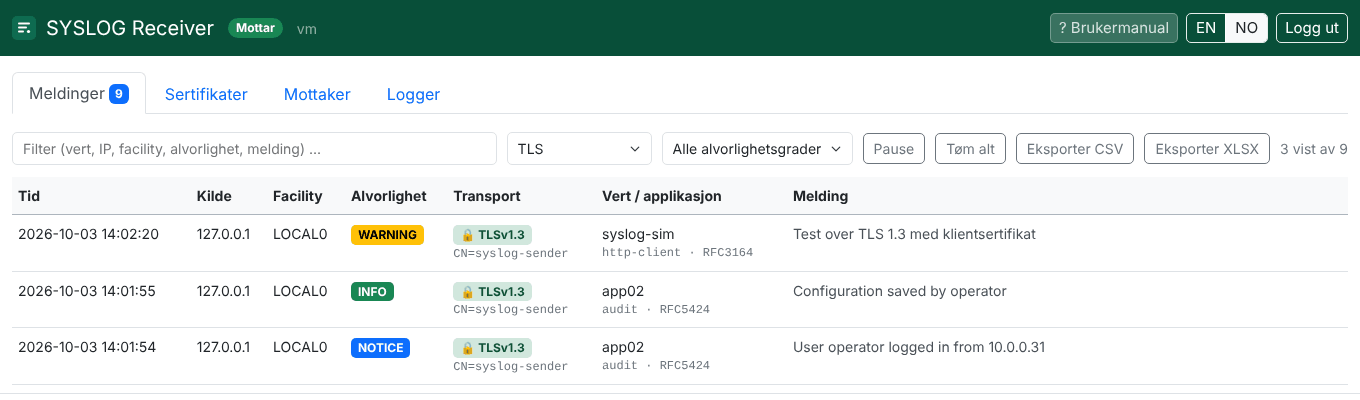Click the lock badge in the 14:01:54 row
Screen dimensions: 1360x400
[x=492, y=348]
